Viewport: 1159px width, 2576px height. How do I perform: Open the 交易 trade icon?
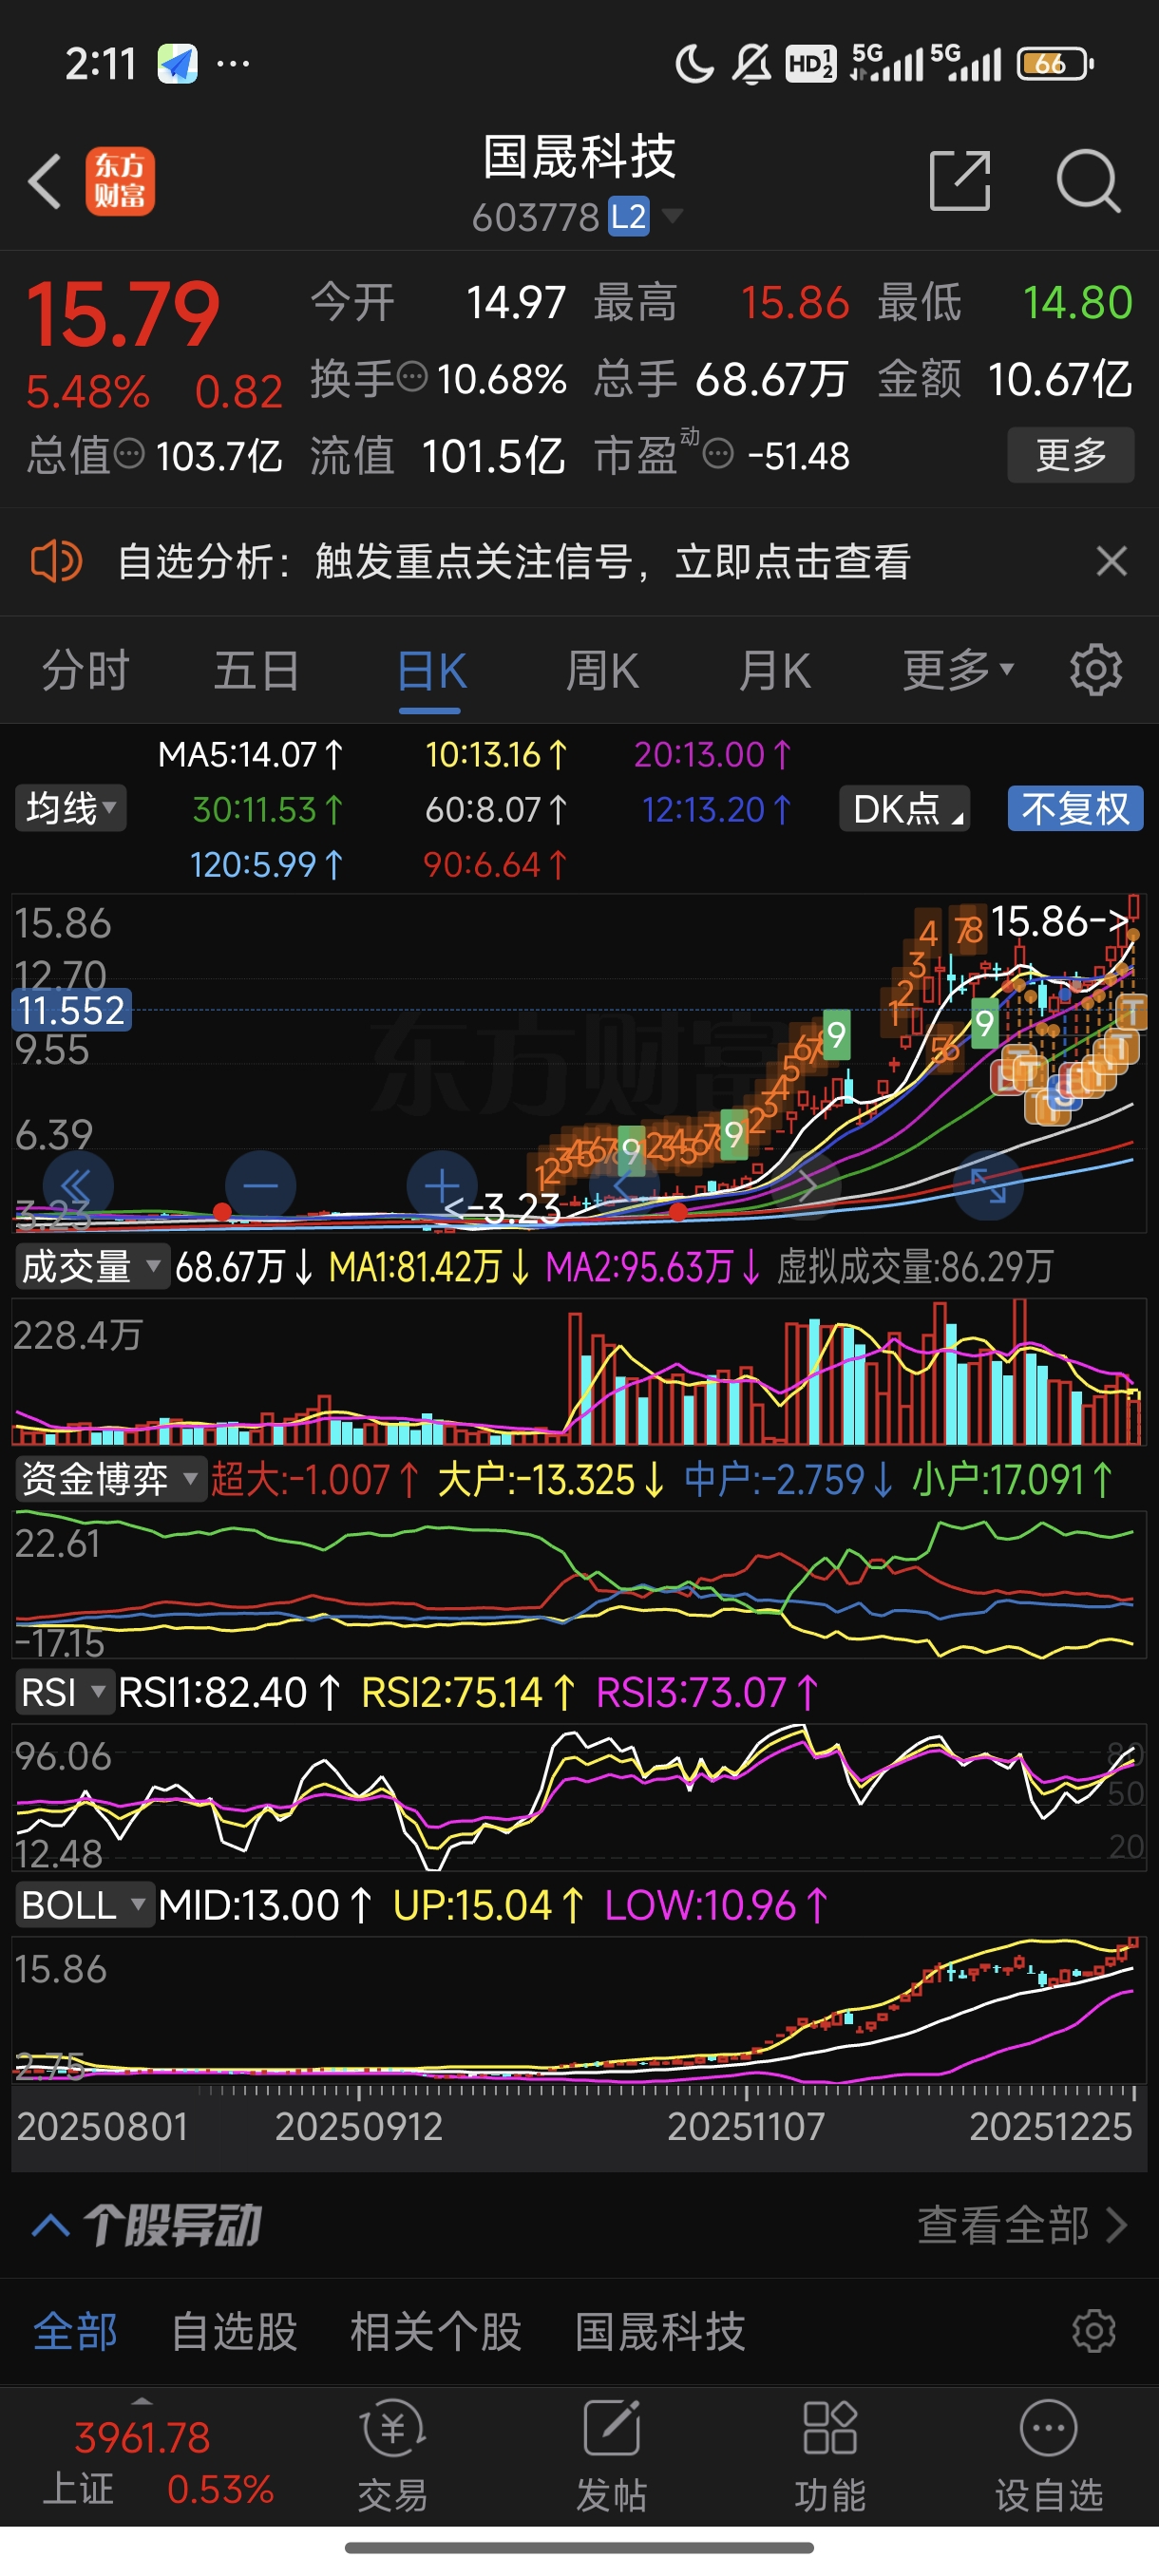click(x=393, y=2456)
